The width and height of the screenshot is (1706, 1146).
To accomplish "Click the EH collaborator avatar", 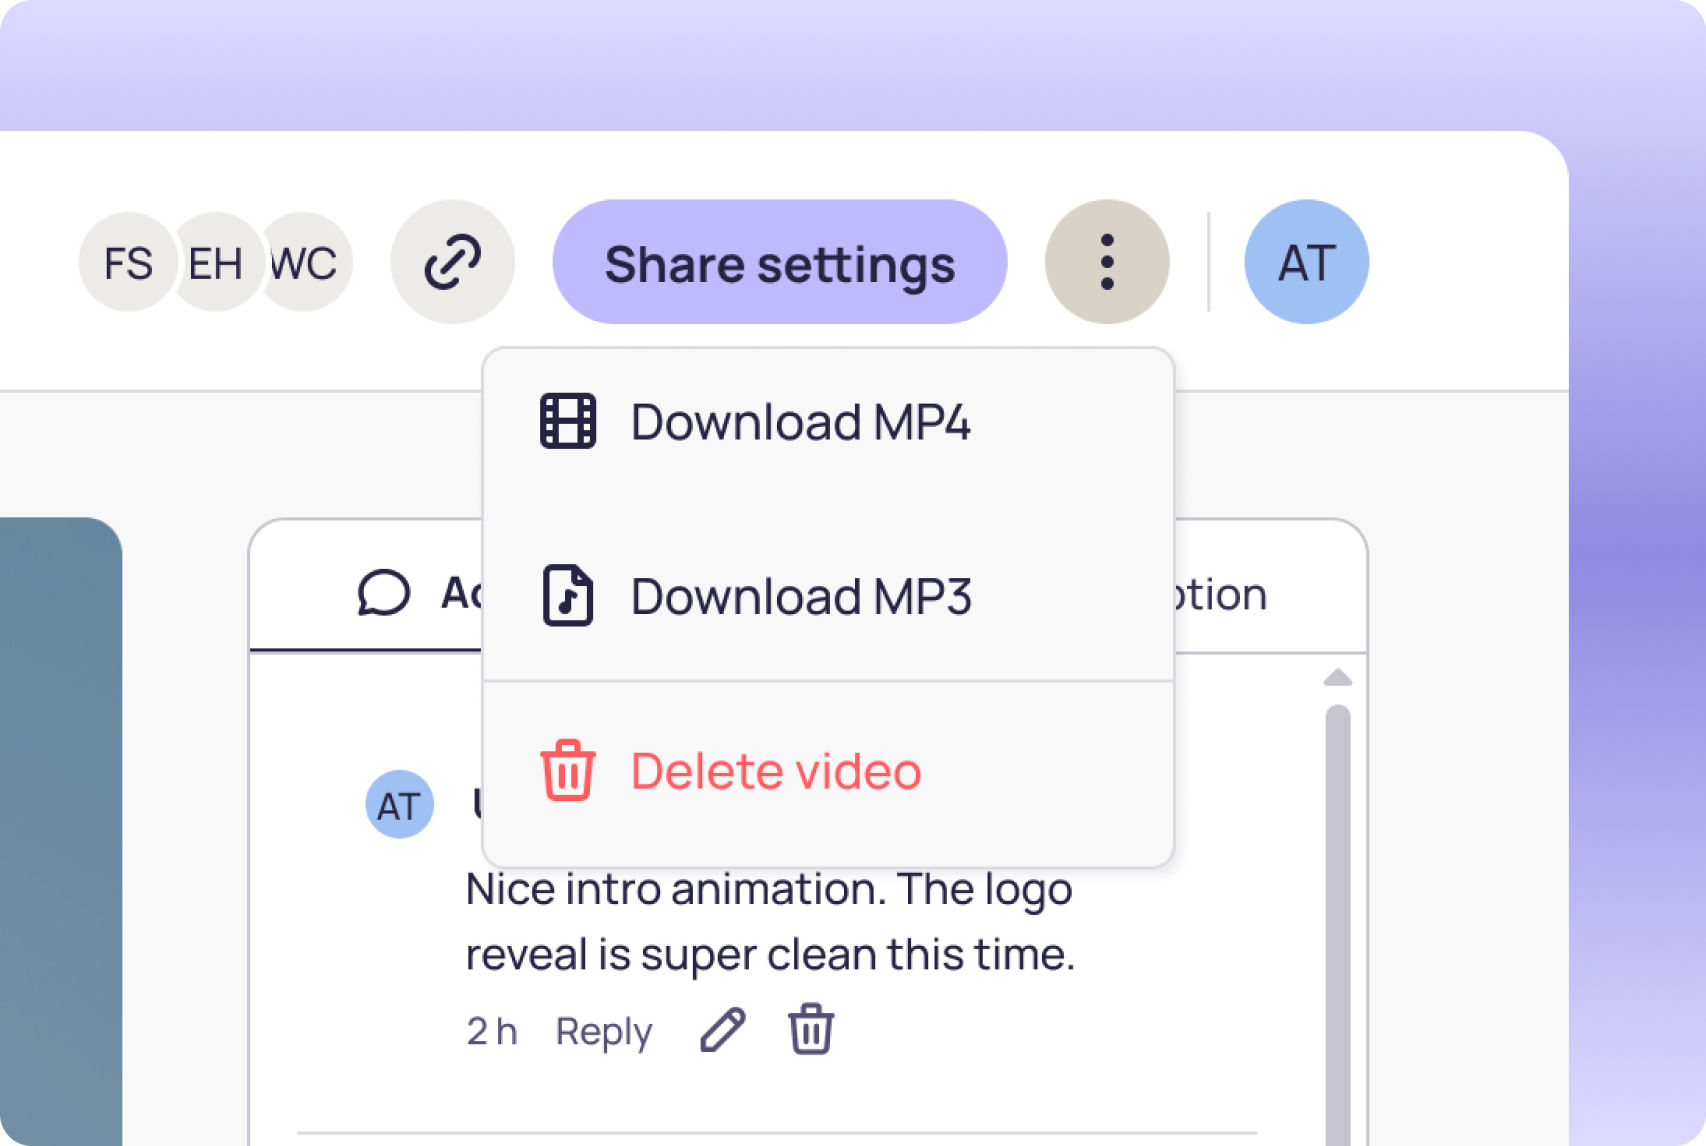I will tap(217, 263).
